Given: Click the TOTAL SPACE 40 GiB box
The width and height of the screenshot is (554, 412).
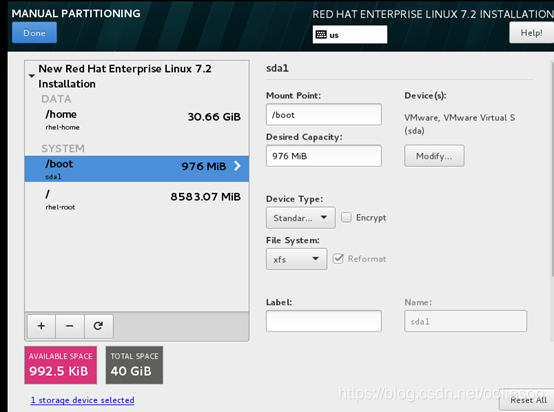Looking at the screenshot, I should click(134, 365).
